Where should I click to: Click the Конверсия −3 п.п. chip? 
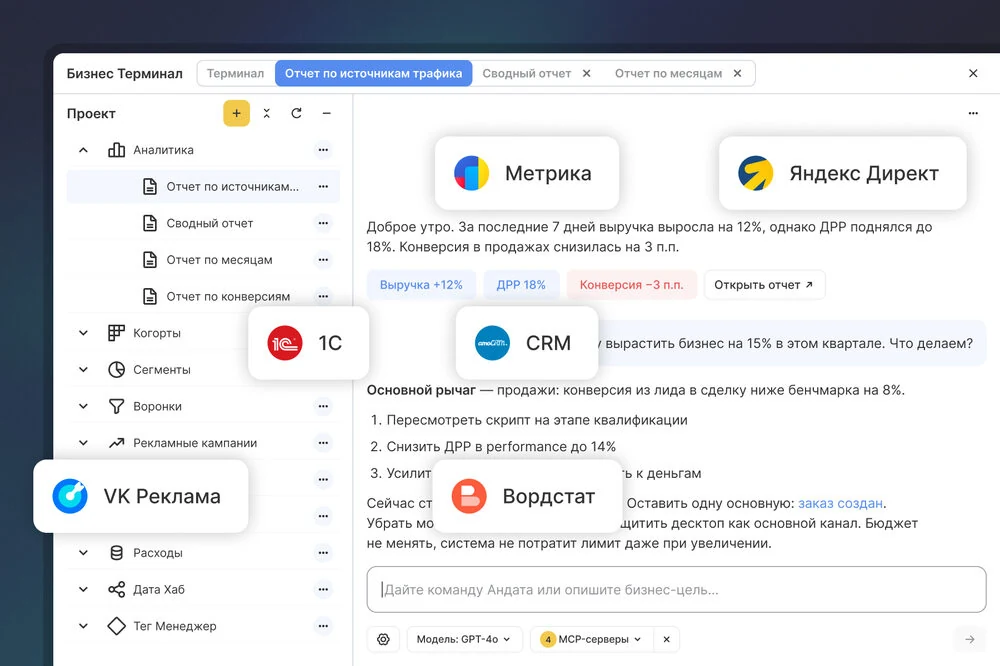631,285
